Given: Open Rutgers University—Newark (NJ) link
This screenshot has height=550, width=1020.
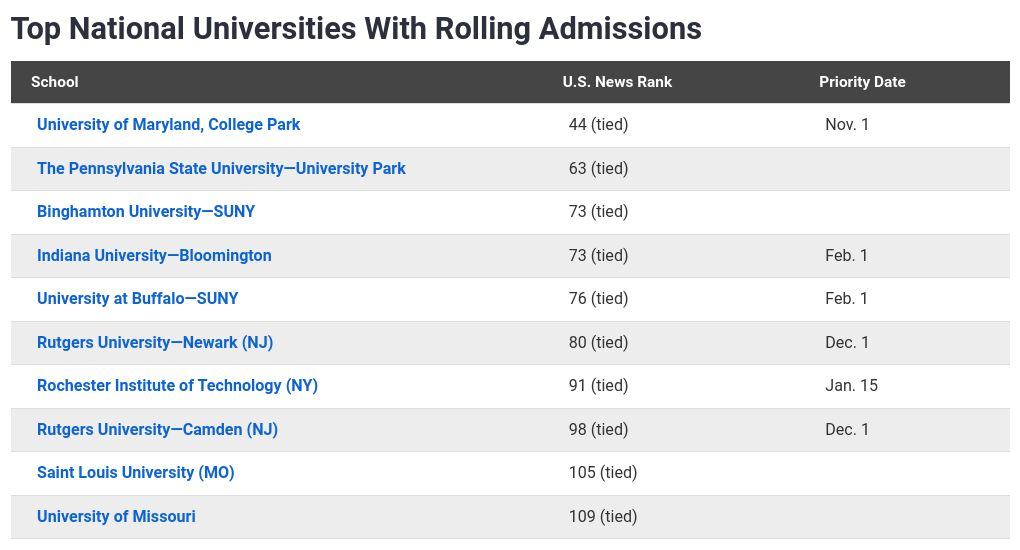Looking at the screenshot, I should [x=155, y=342].
